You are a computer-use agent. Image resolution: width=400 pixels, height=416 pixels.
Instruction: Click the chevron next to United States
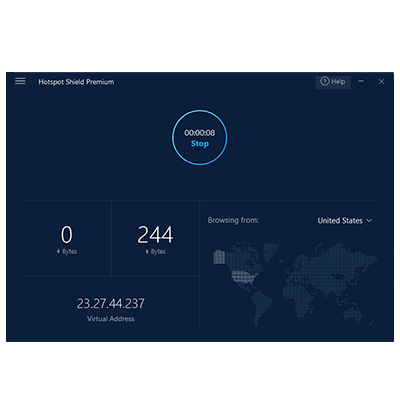369,221
